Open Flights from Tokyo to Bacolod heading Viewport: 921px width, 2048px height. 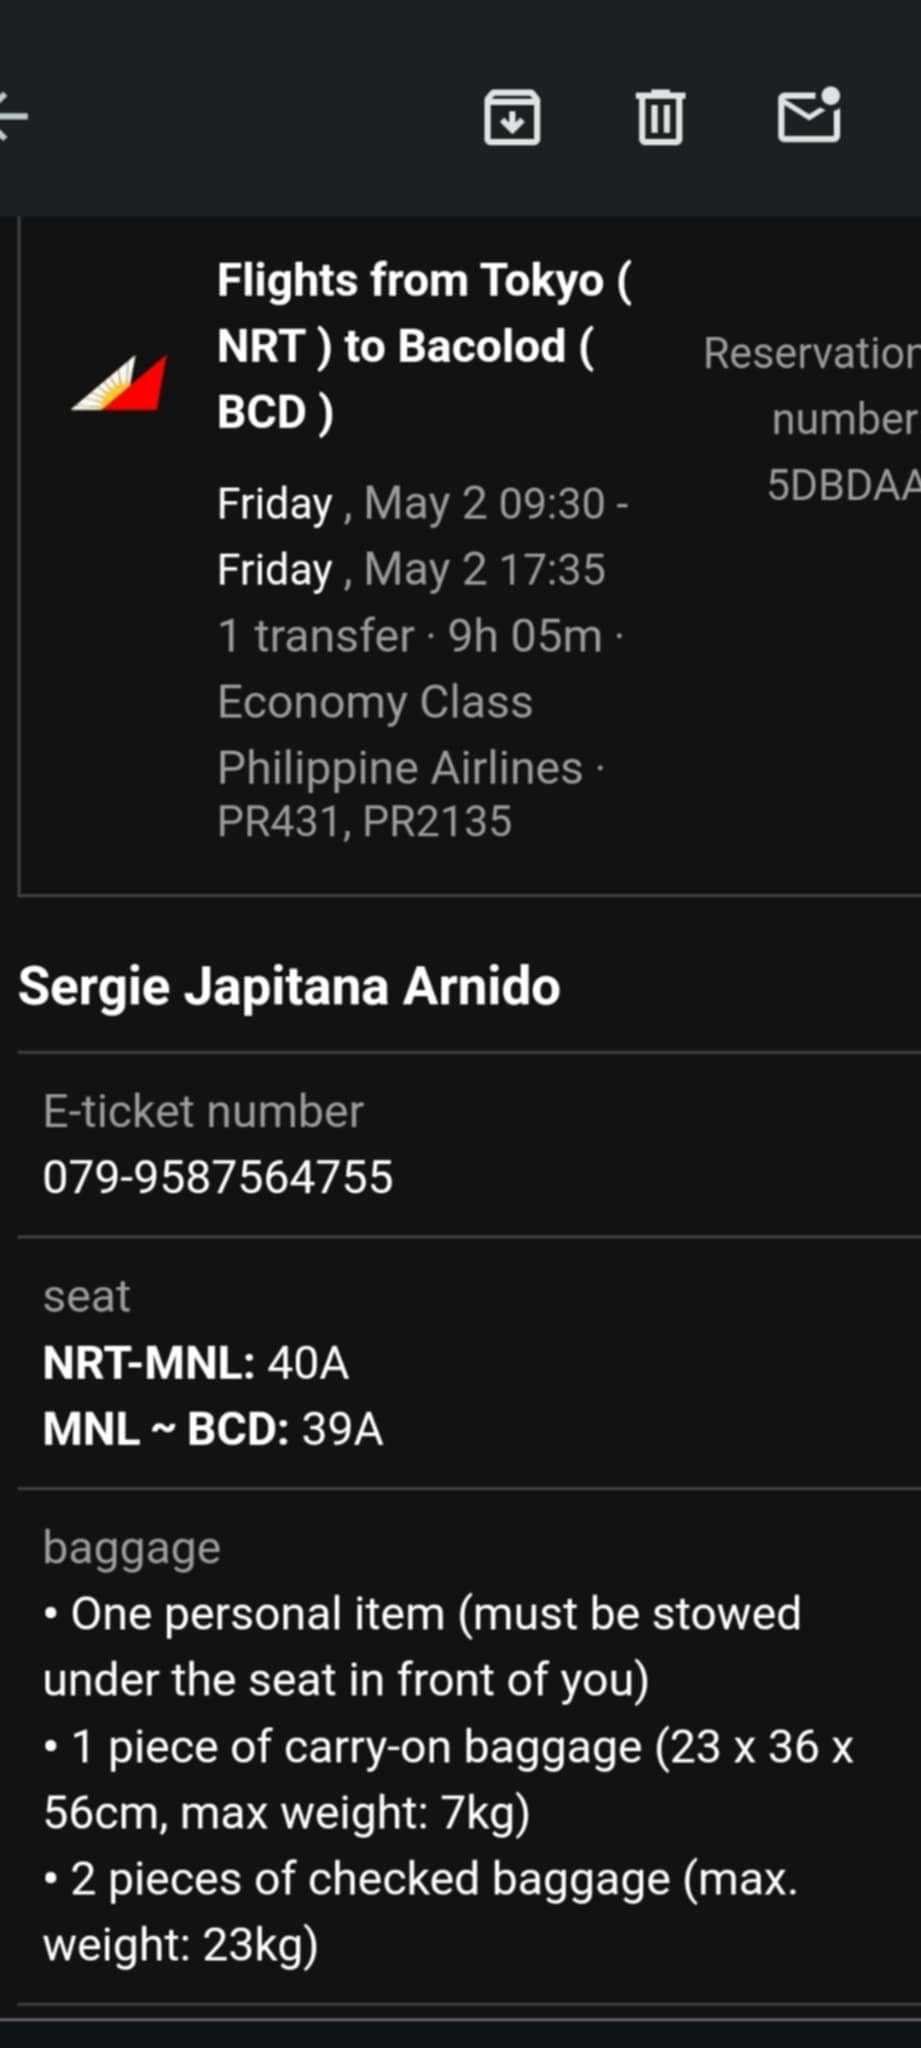tap(424, 346)
